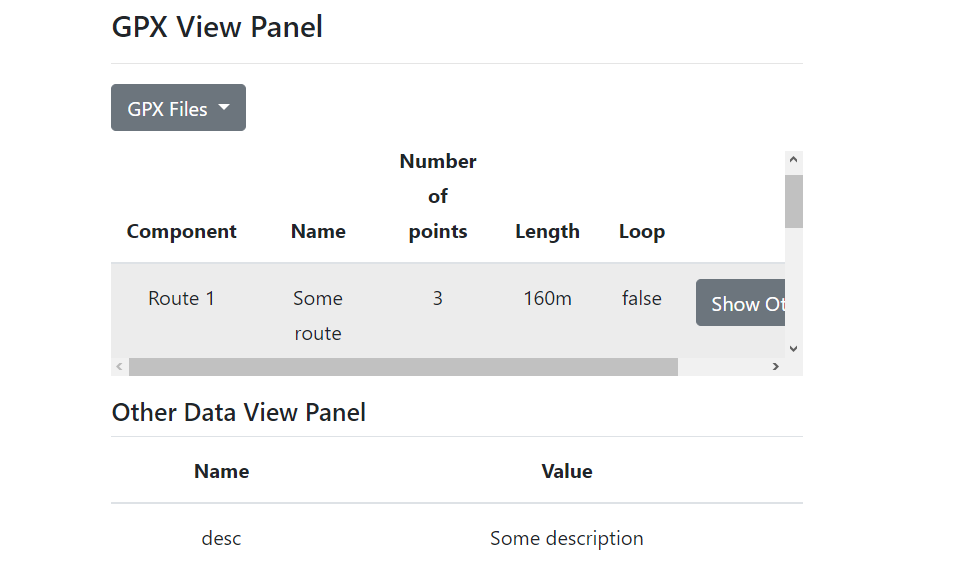Click the Number of points column header
Viewport: 965px width, 561px height.
pyautogui.click(x=438, y=196)
